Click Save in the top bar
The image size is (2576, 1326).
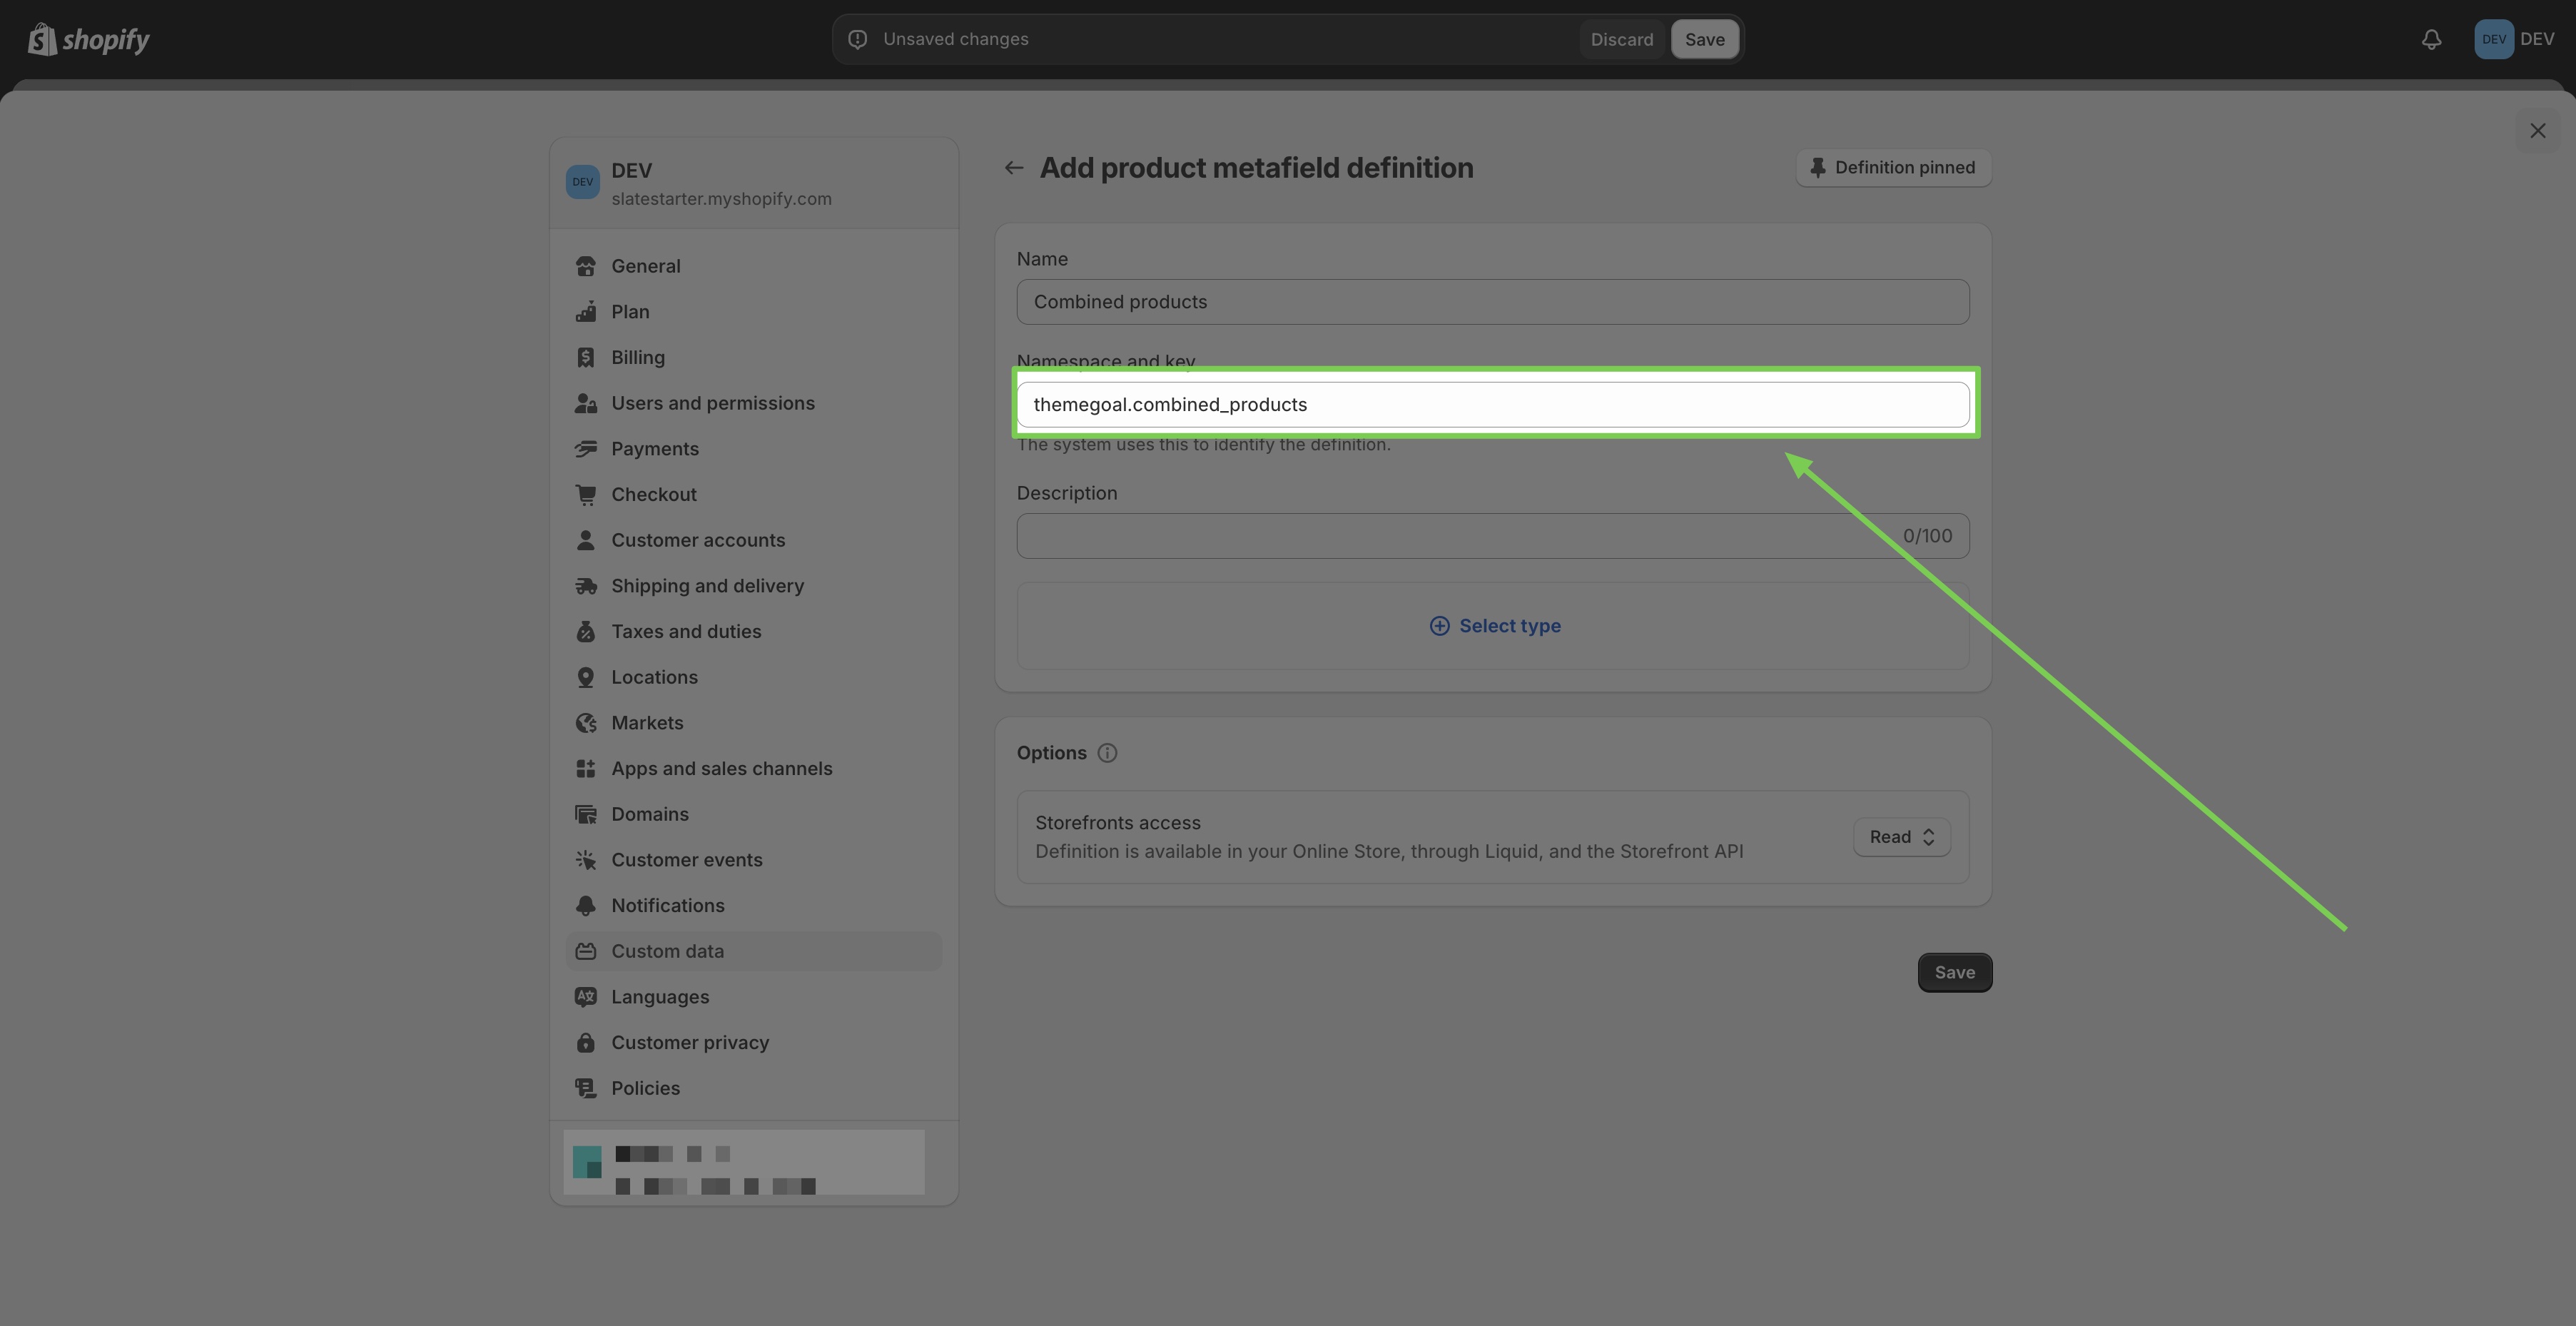[x=1704, y=39]
